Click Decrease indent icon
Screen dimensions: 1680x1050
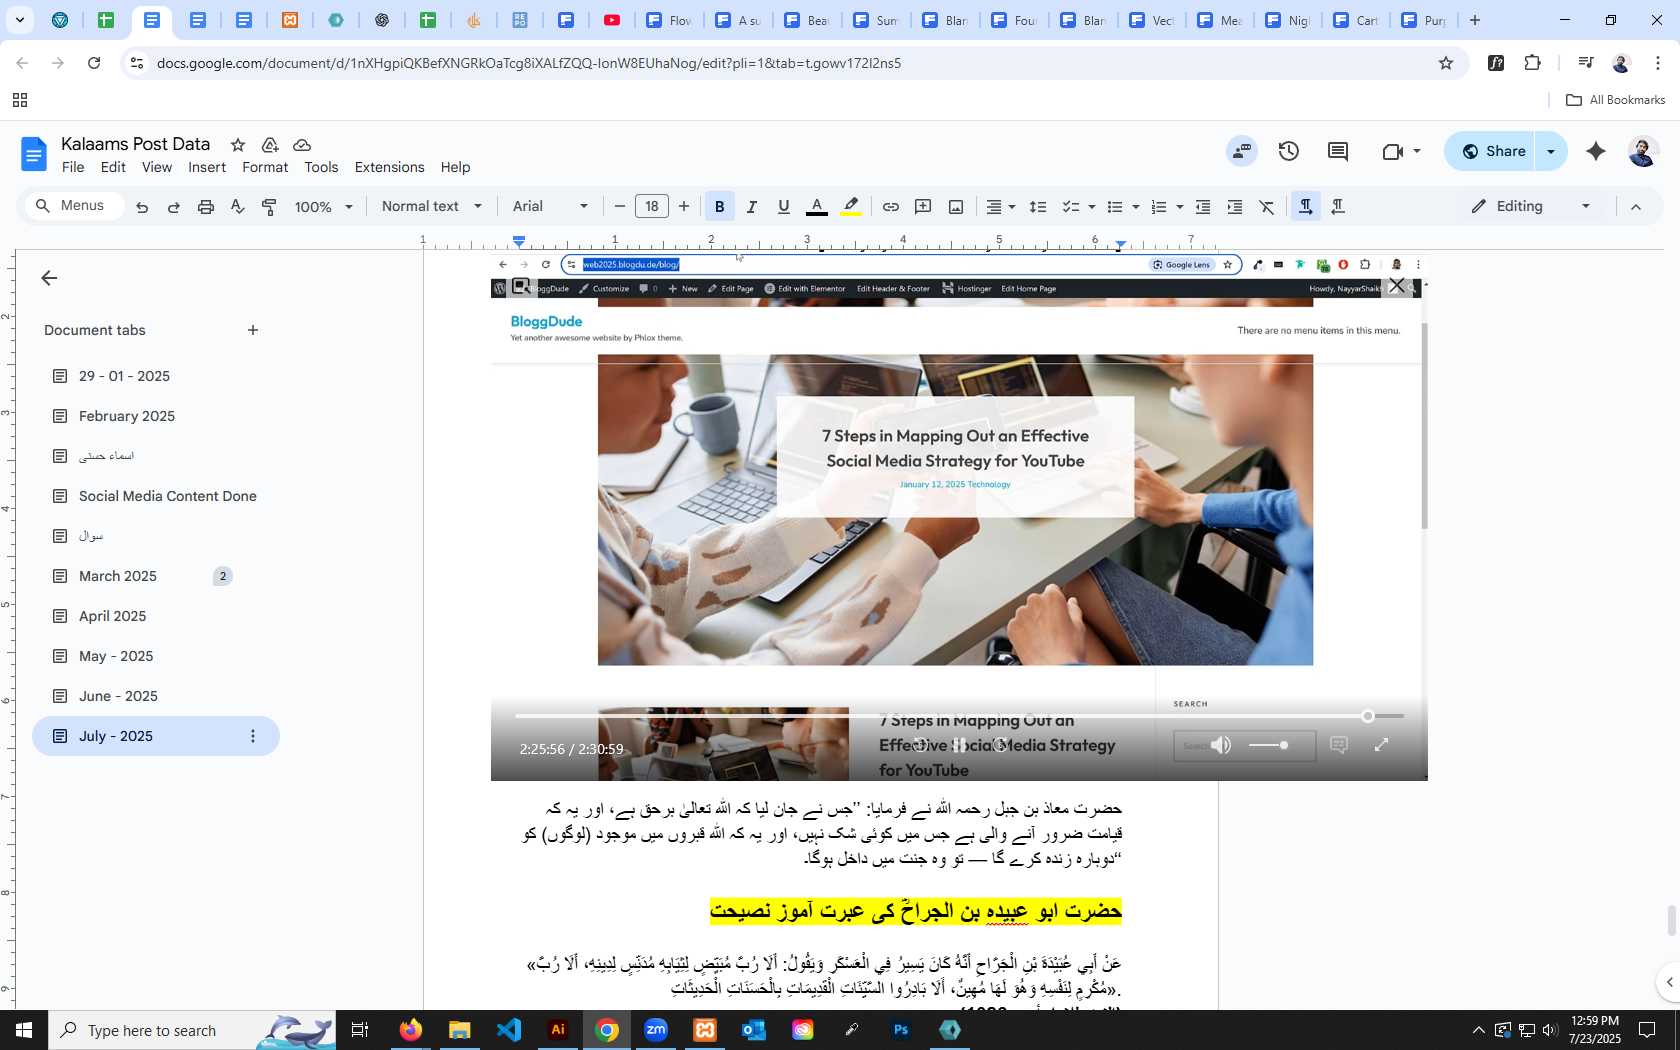pyautogui.click(x=1203, y=207)
